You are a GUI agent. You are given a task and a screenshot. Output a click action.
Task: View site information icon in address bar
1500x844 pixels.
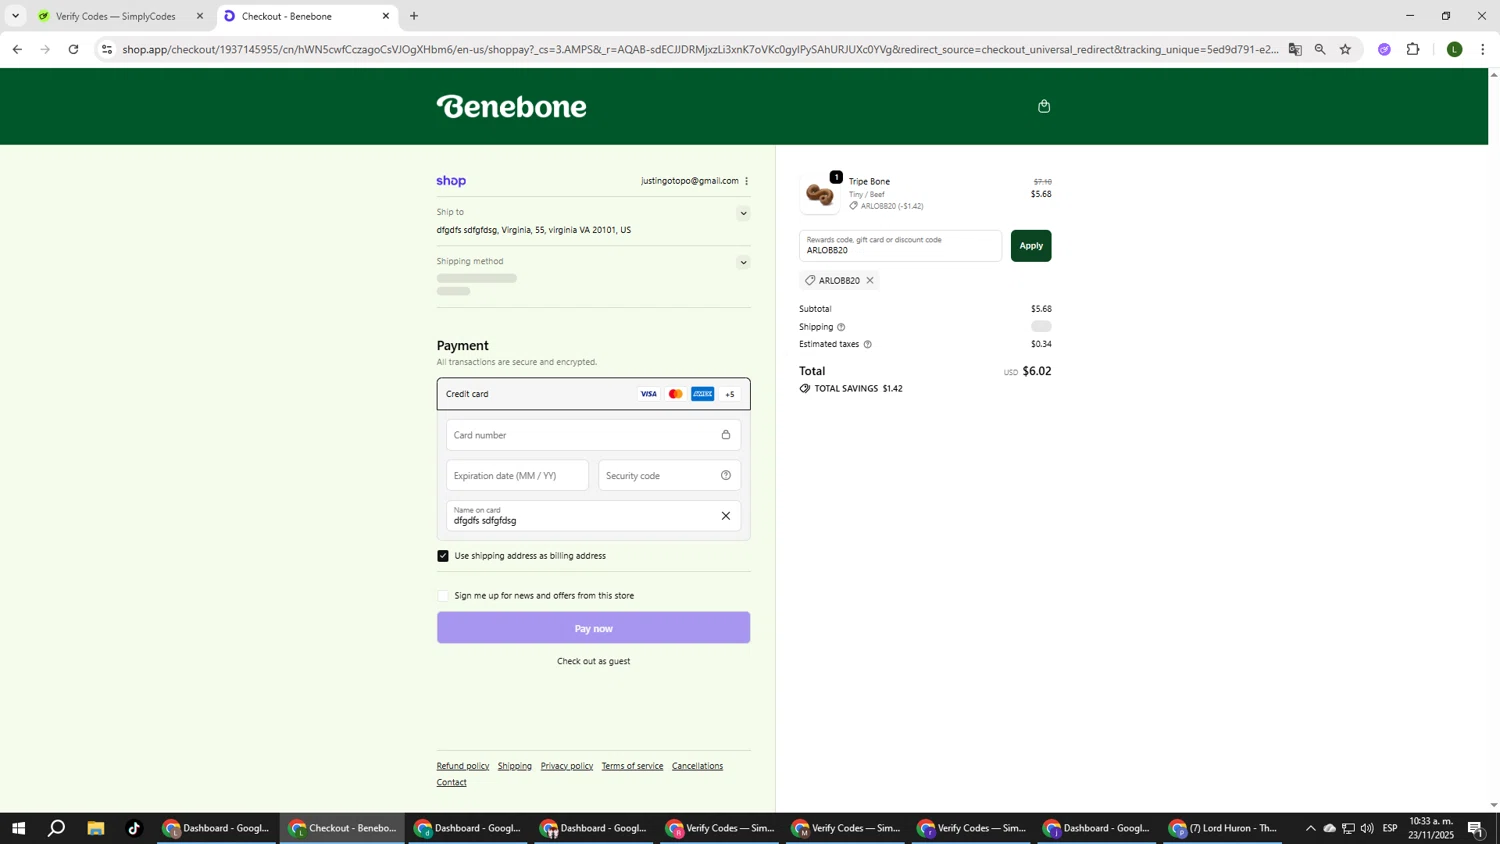(107, 49)
